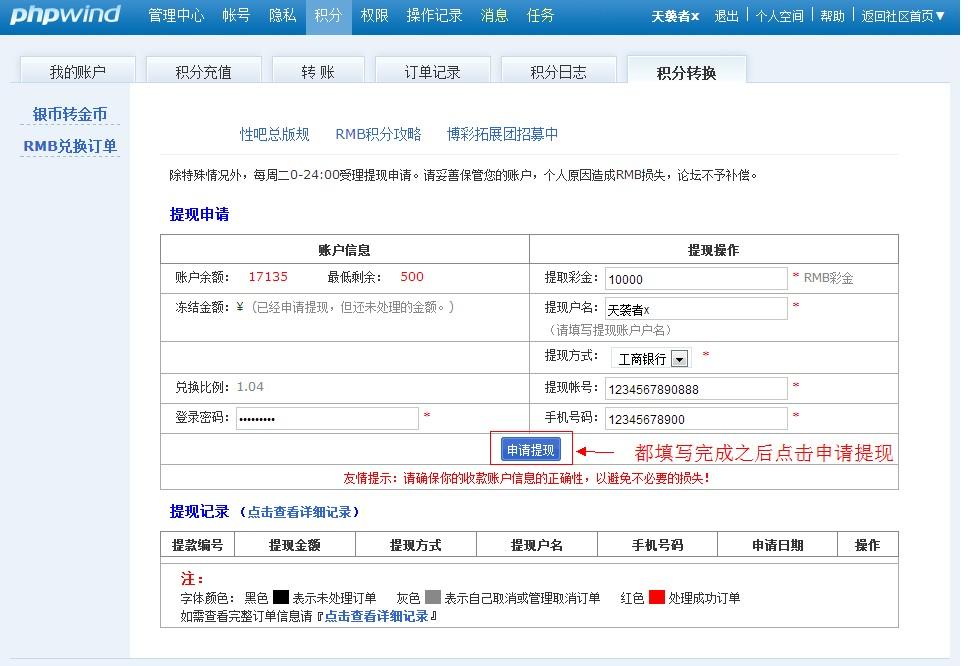Viewport: 968px width, 666px height.
Task: Open the RMB兑换订单 sidebar link
Action: pyautogui.click(x=70, y=146)
